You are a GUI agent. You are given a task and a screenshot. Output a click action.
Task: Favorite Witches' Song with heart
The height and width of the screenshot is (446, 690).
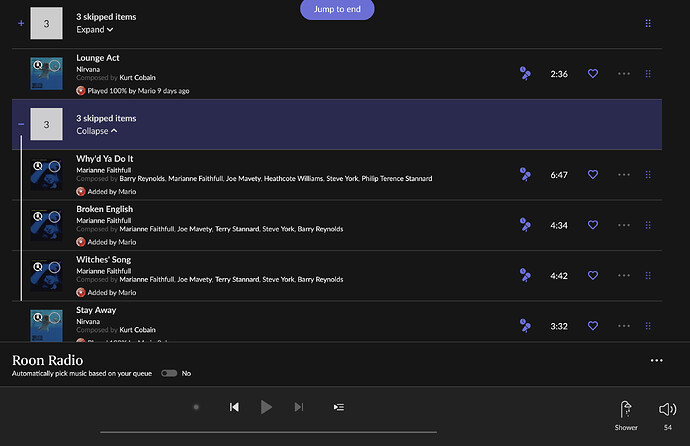point(593,275)
